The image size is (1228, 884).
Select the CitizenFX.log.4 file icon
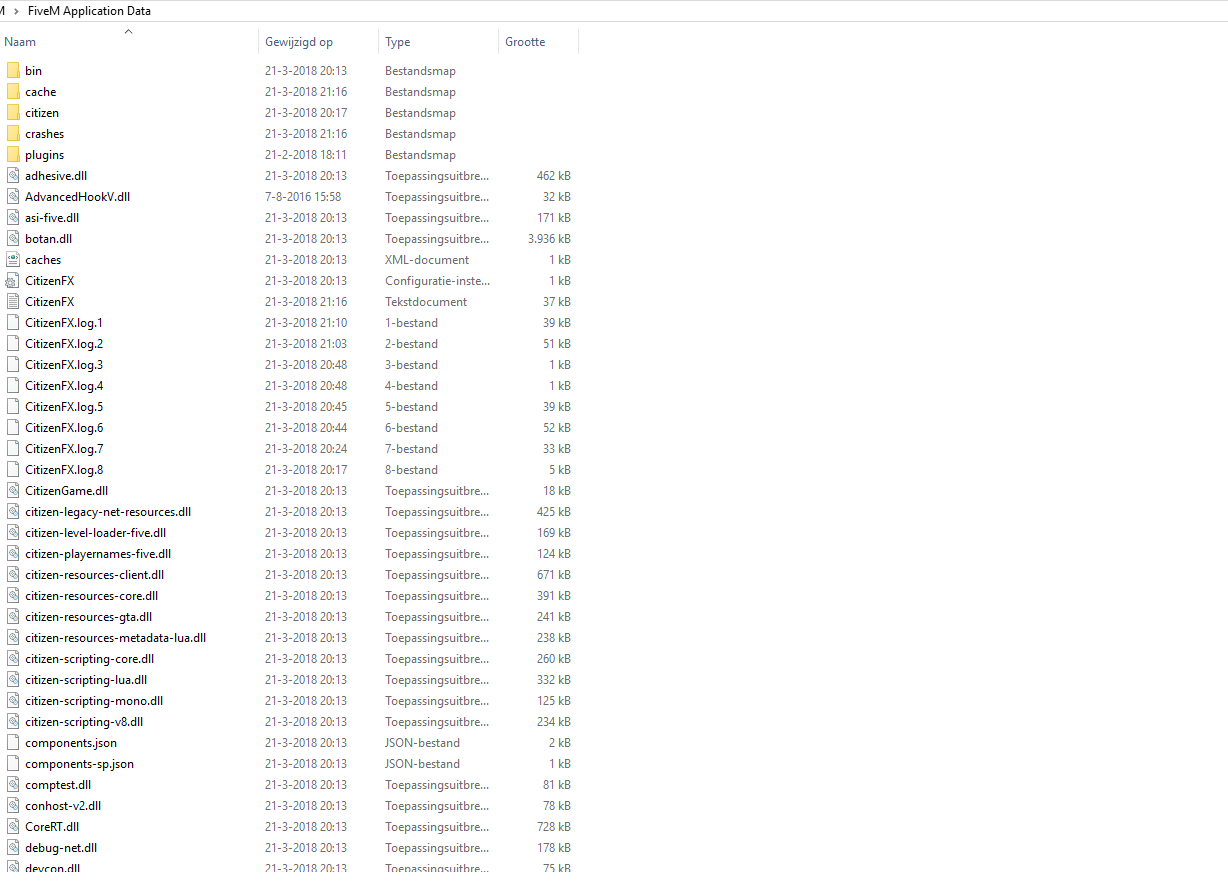click(x=13, y=385)
